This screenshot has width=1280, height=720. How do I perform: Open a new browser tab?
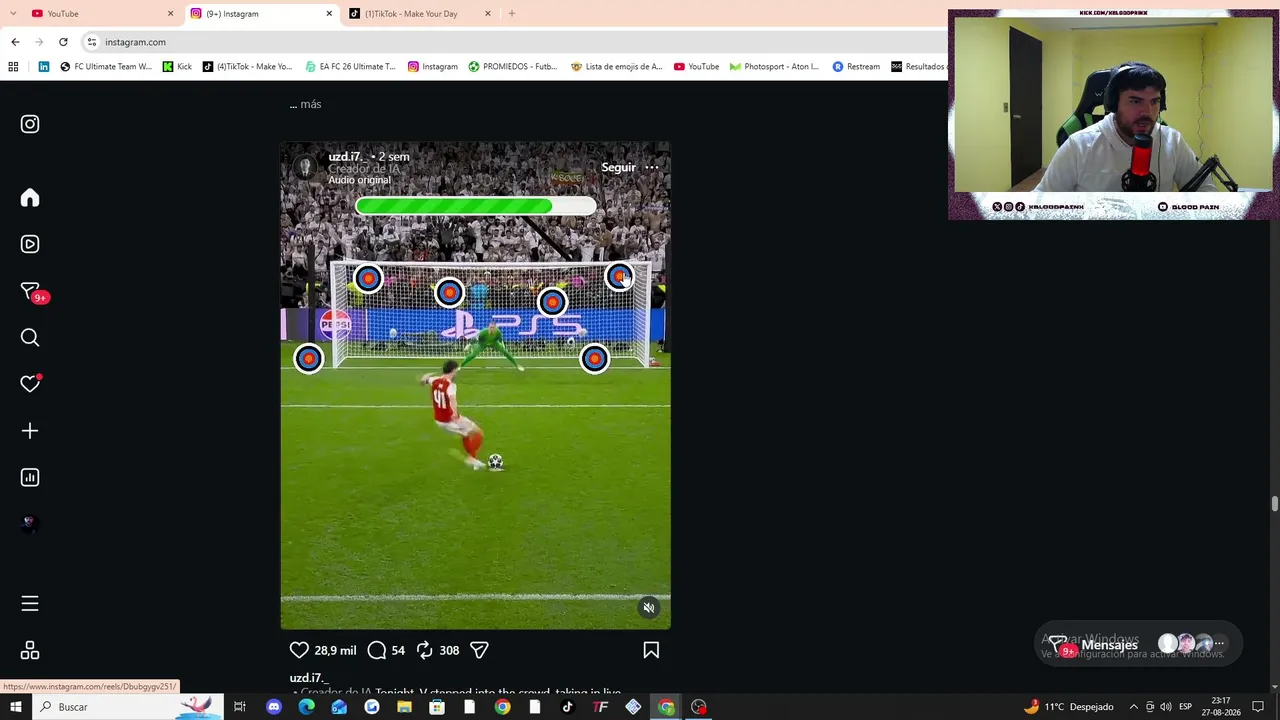[x=512, y=13]
